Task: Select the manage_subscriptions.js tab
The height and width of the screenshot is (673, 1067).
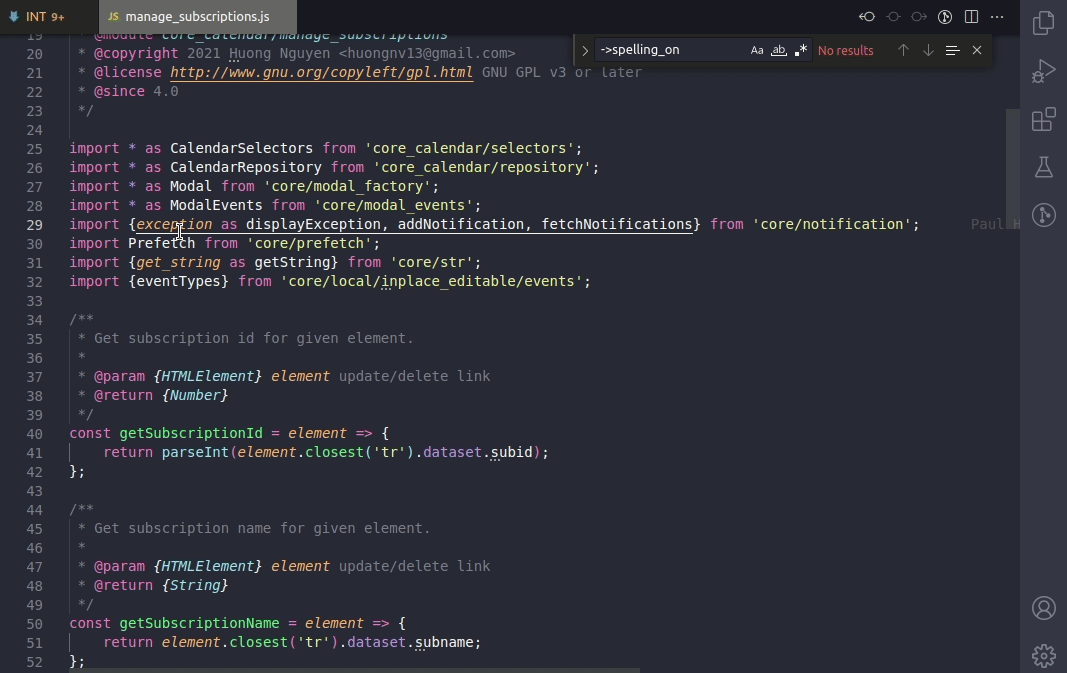Action: (197, 17)
